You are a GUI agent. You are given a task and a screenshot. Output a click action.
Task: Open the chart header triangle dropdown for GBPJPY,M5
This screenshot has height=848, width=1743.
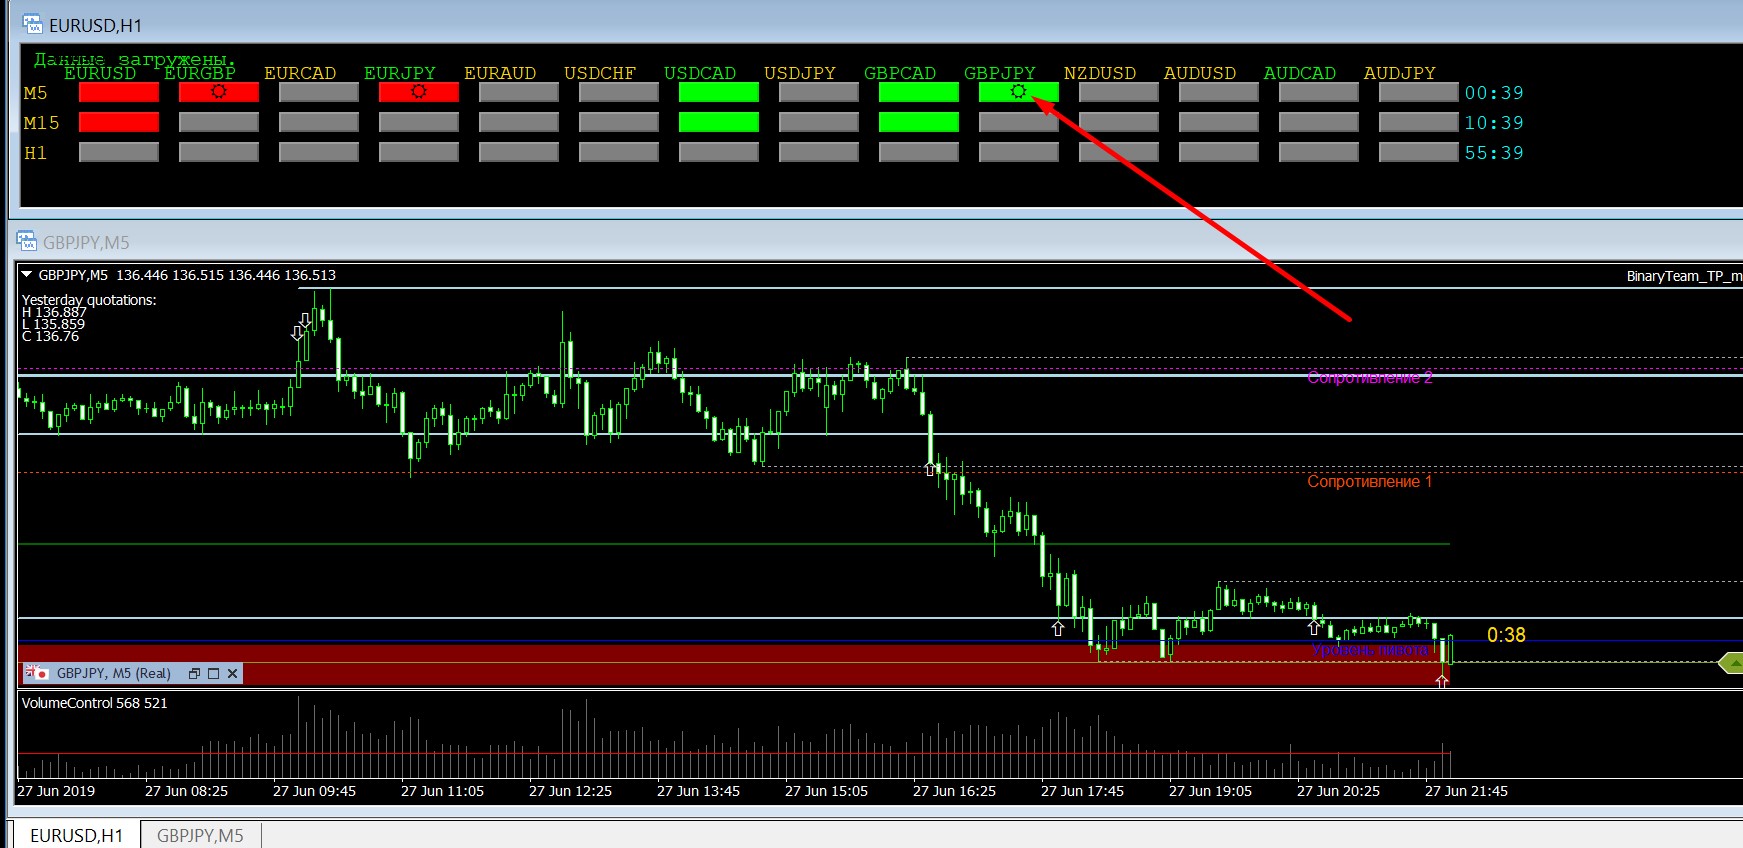coord(27,275)
